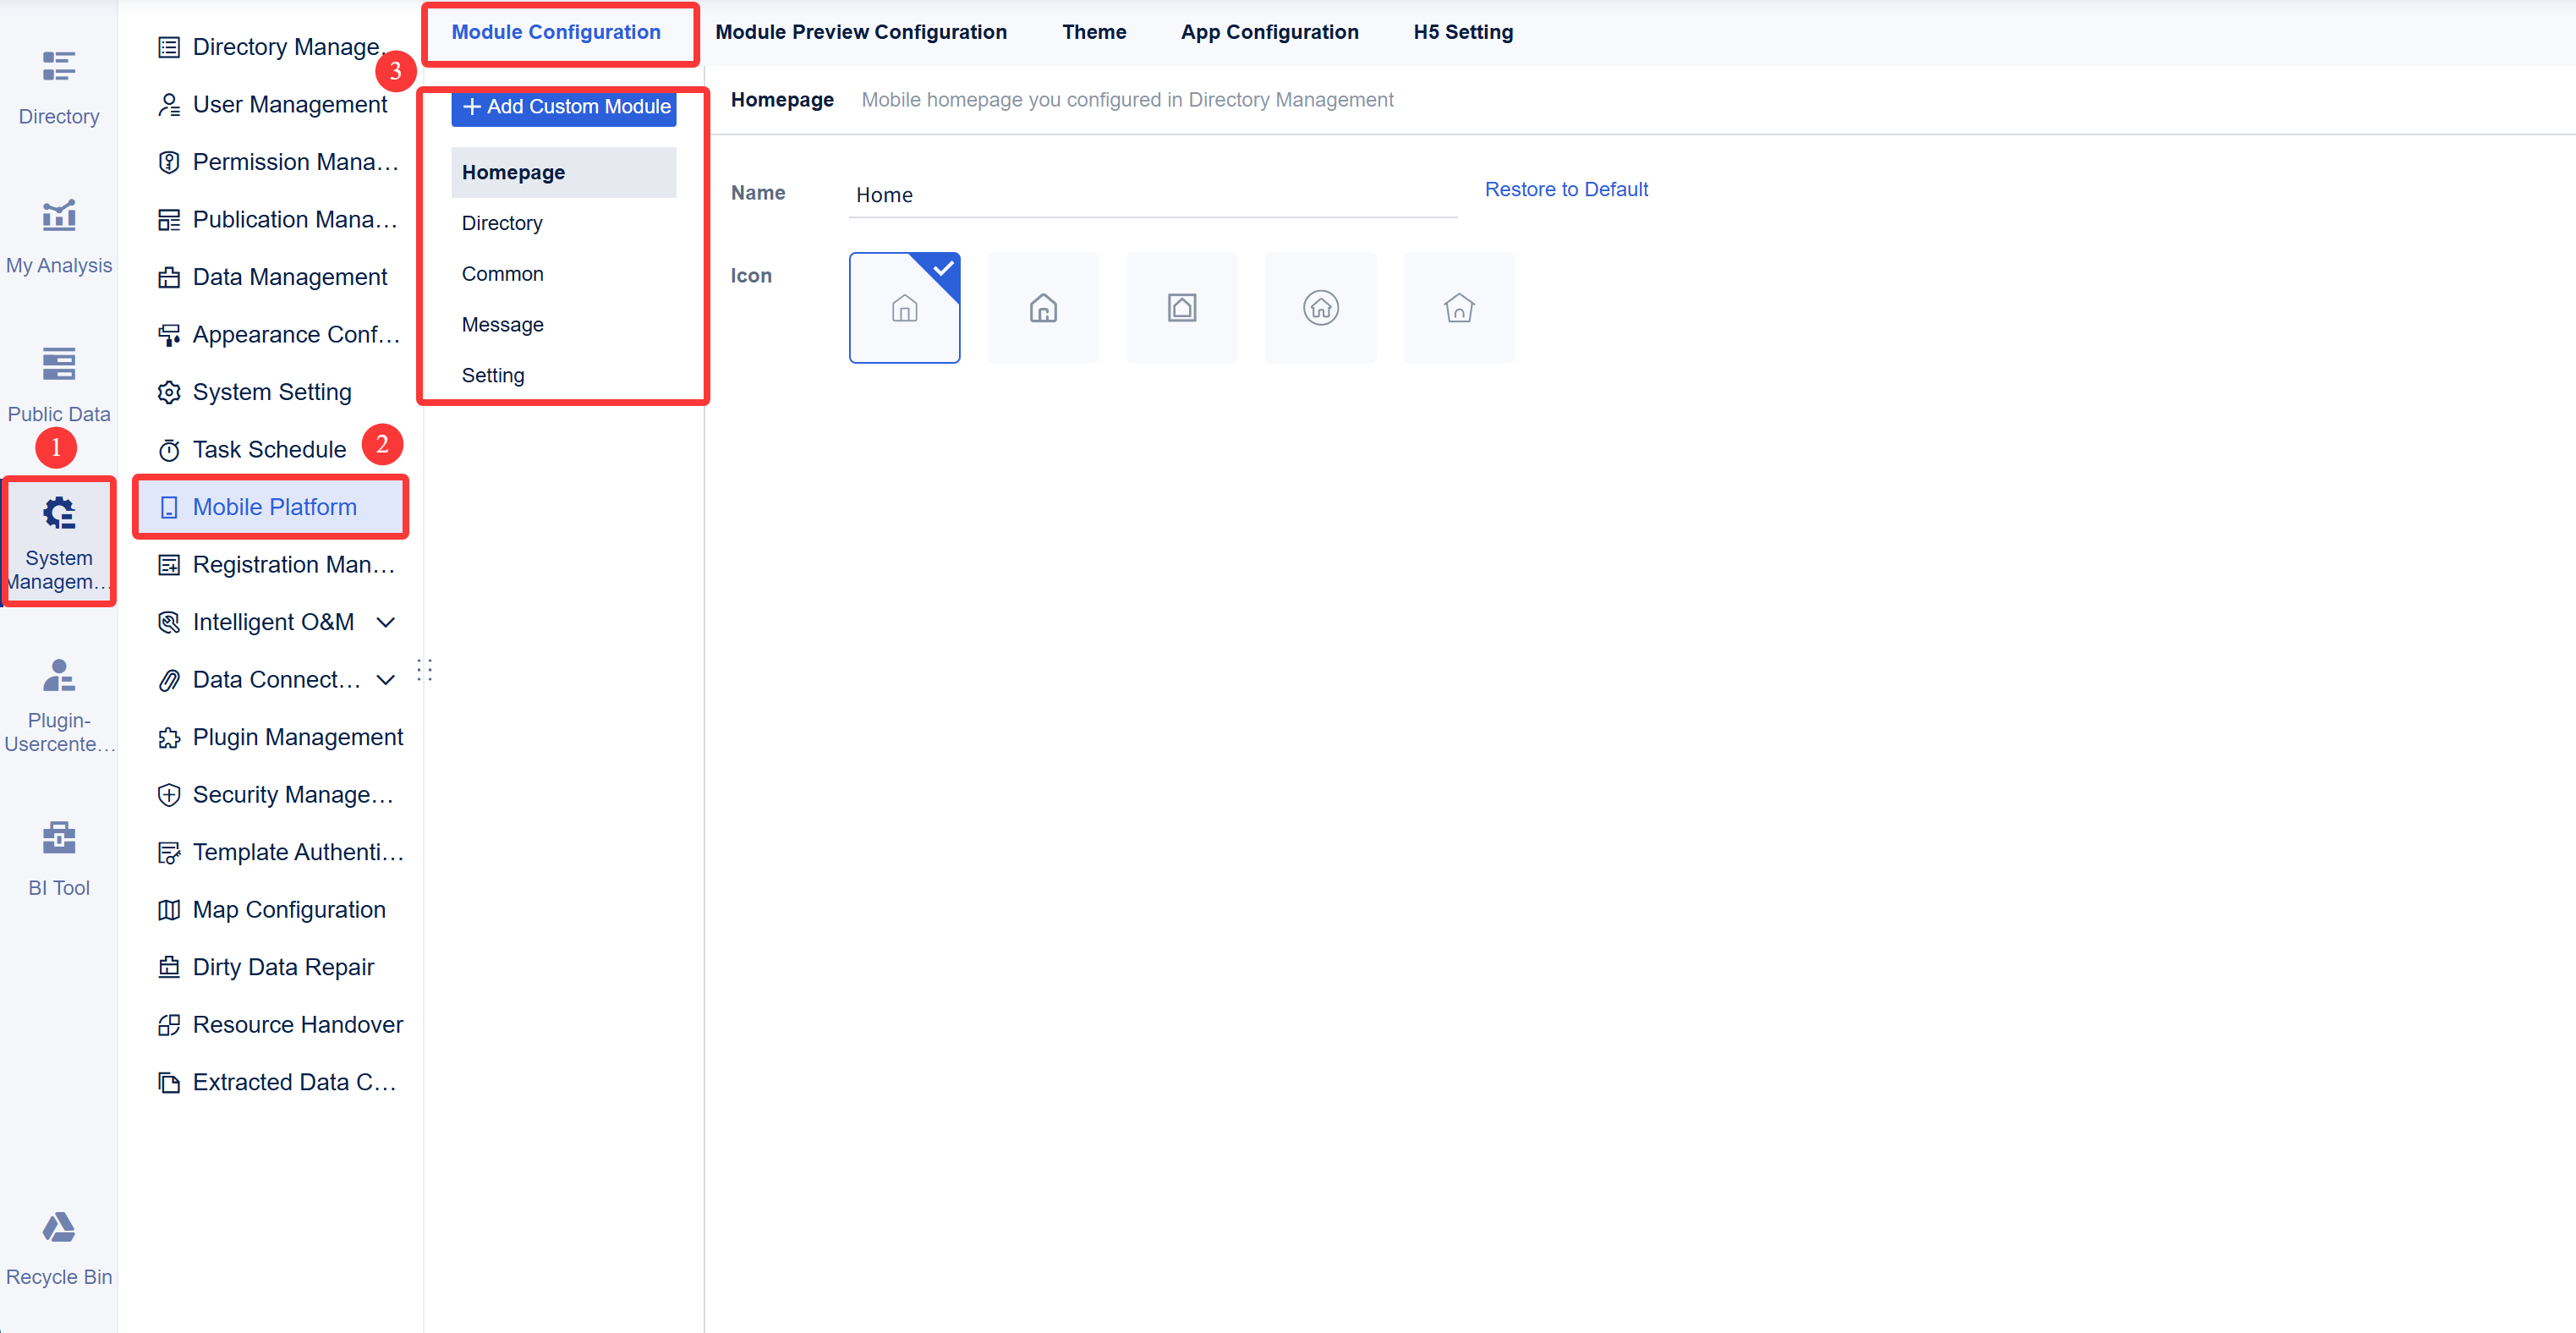Open the BI Tool section
This screenshot has height=1333, width=2576.
click(x=59, y=855)
